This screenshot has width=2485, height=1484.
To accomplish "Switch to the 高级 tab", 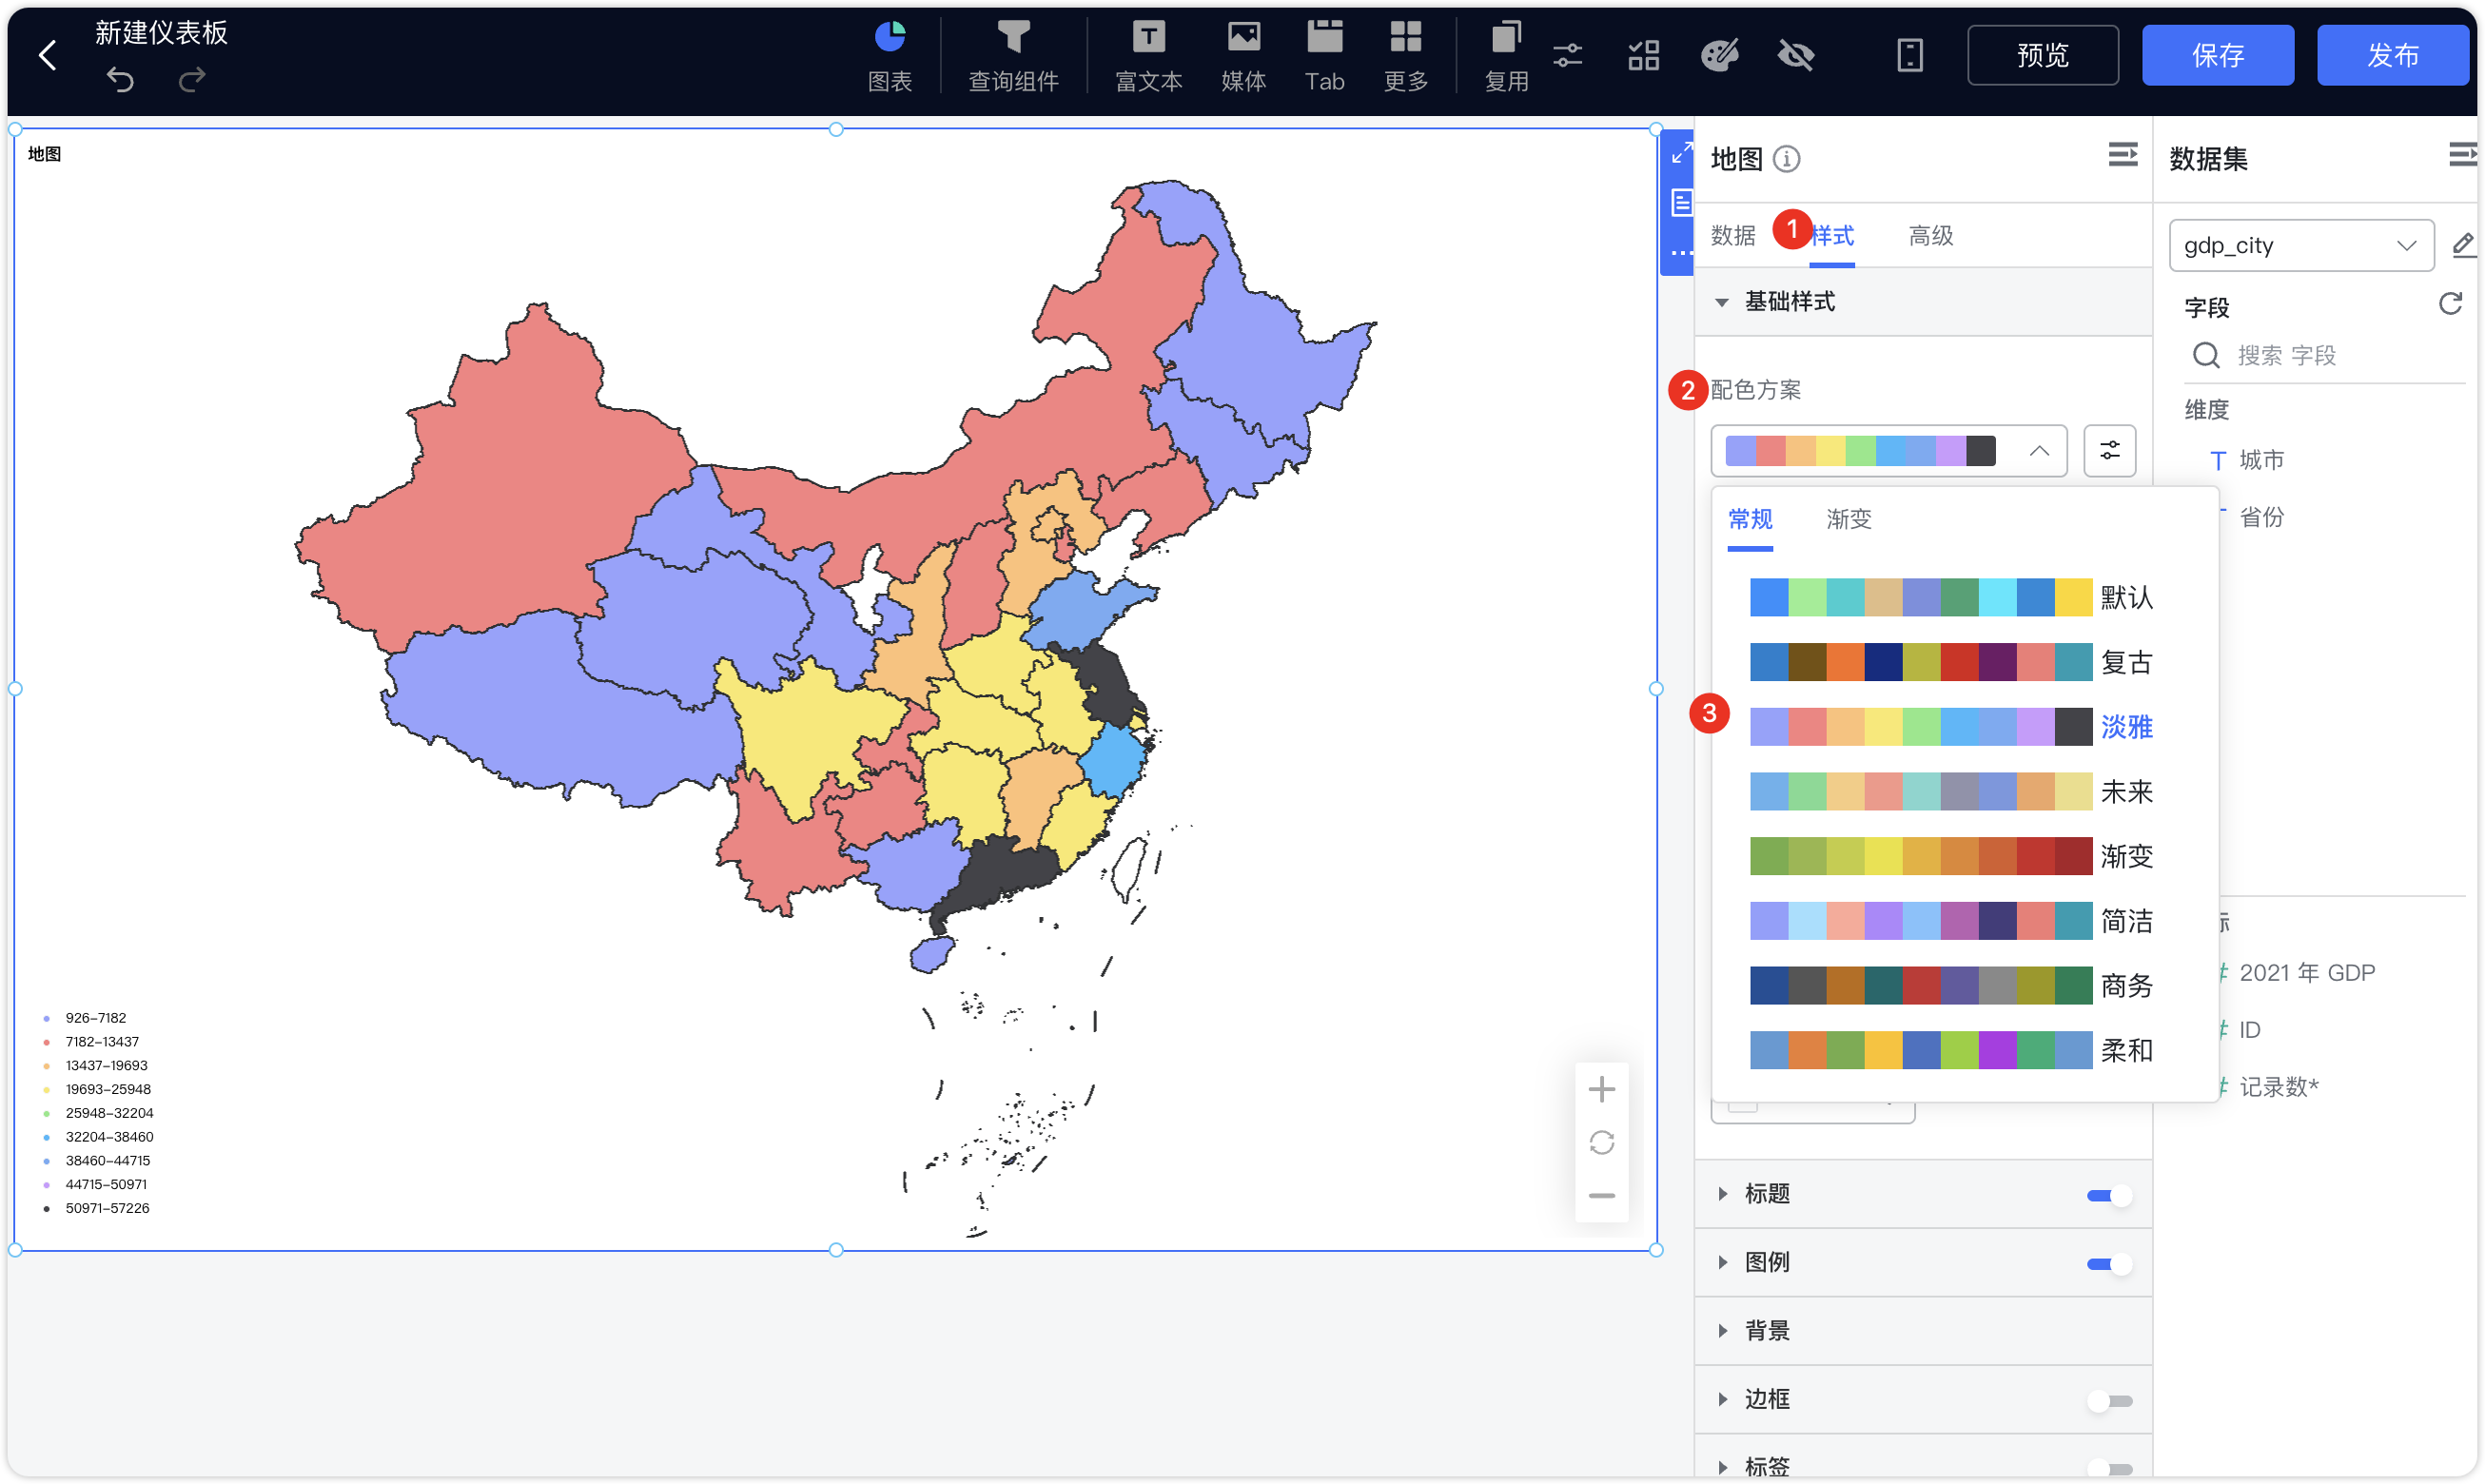I will (x=1930, y=236).
